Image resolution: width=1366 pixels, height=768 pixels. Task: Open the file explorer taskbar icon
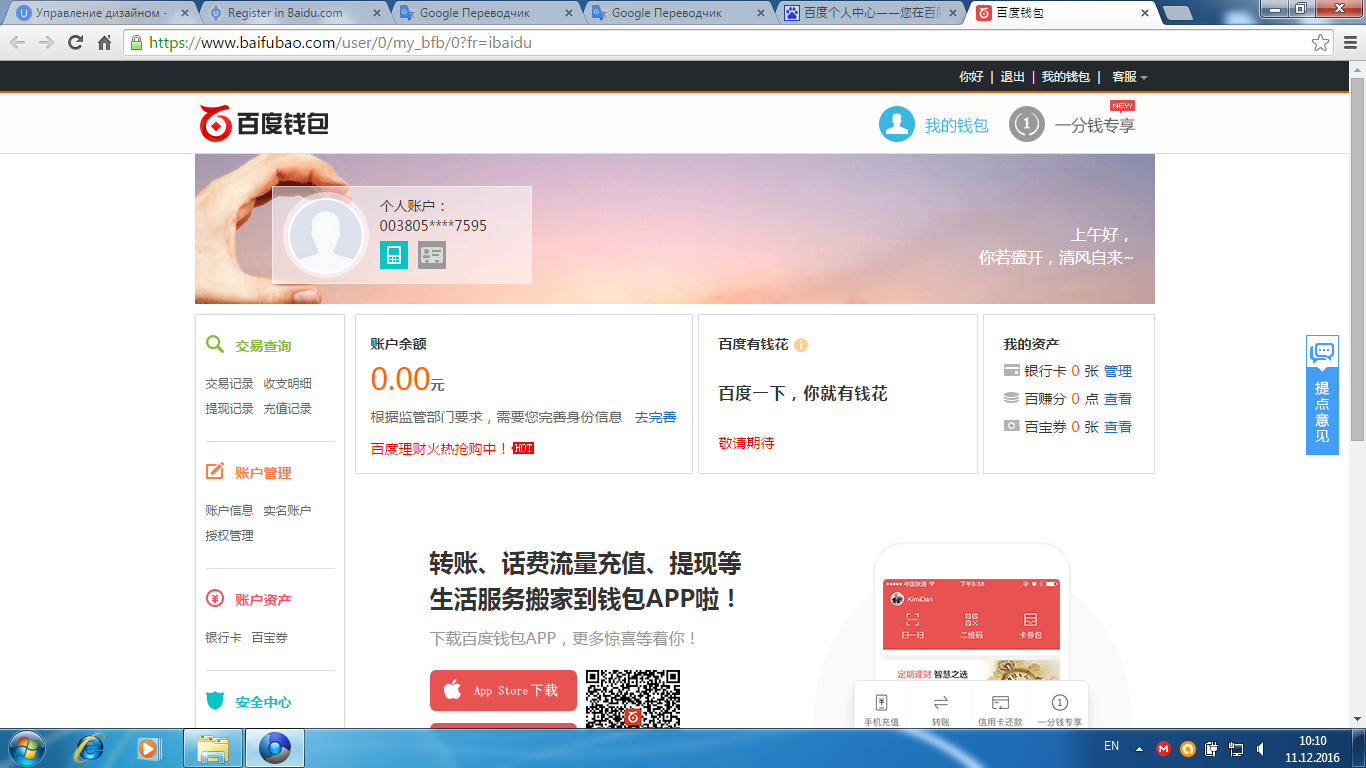click(213, 748)
